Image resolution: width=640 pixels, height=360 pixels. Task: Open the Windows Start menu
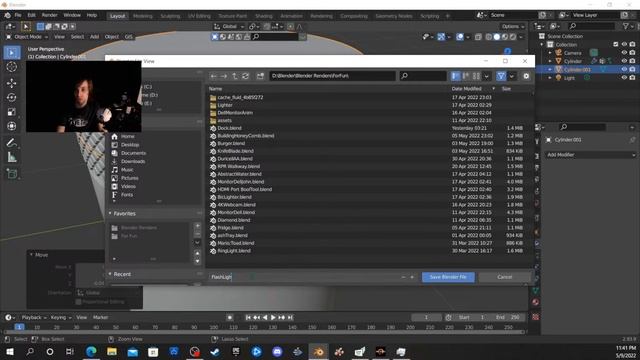[9, 351]
